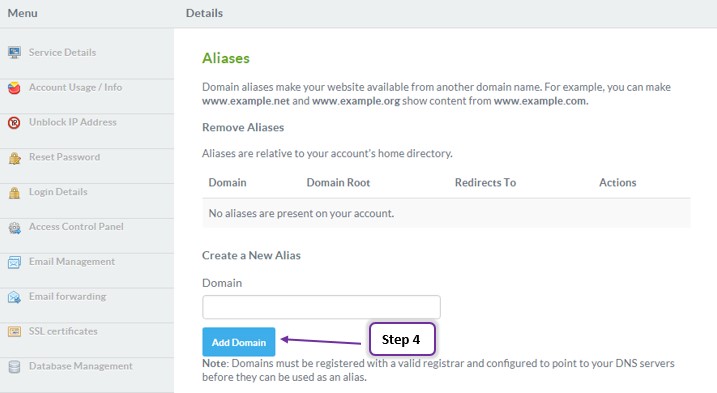
Task: Click the Email Management envelope icon
Action: coord(14,262)
